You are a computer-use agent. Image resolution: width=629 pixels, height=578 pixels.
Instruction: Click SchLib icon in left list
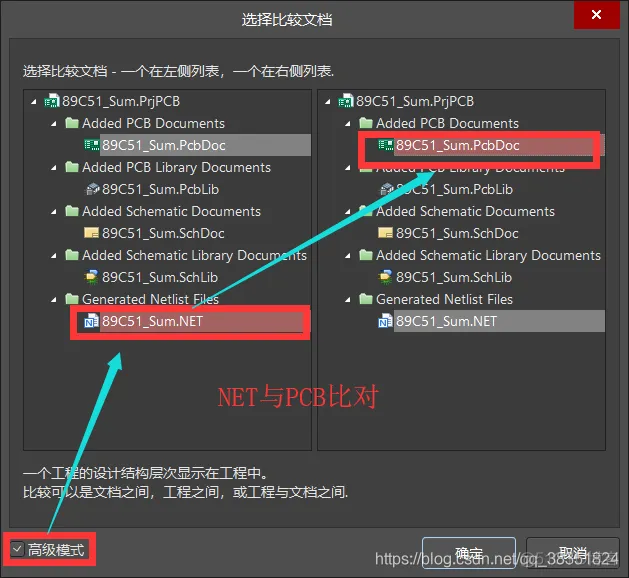click(x=92, y=278)
